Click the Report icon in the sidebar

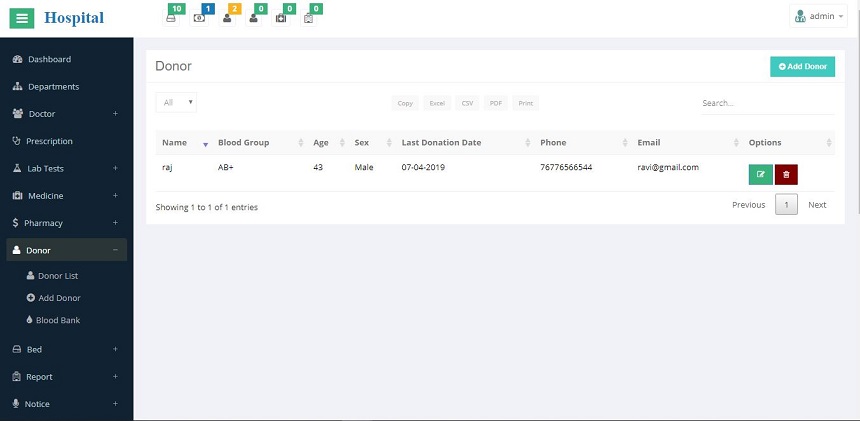[16, 377]
